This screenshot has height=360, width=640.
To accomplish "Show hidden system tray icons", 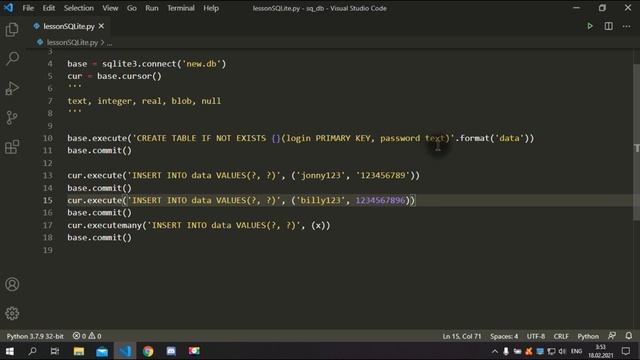I will click(495, 351).
